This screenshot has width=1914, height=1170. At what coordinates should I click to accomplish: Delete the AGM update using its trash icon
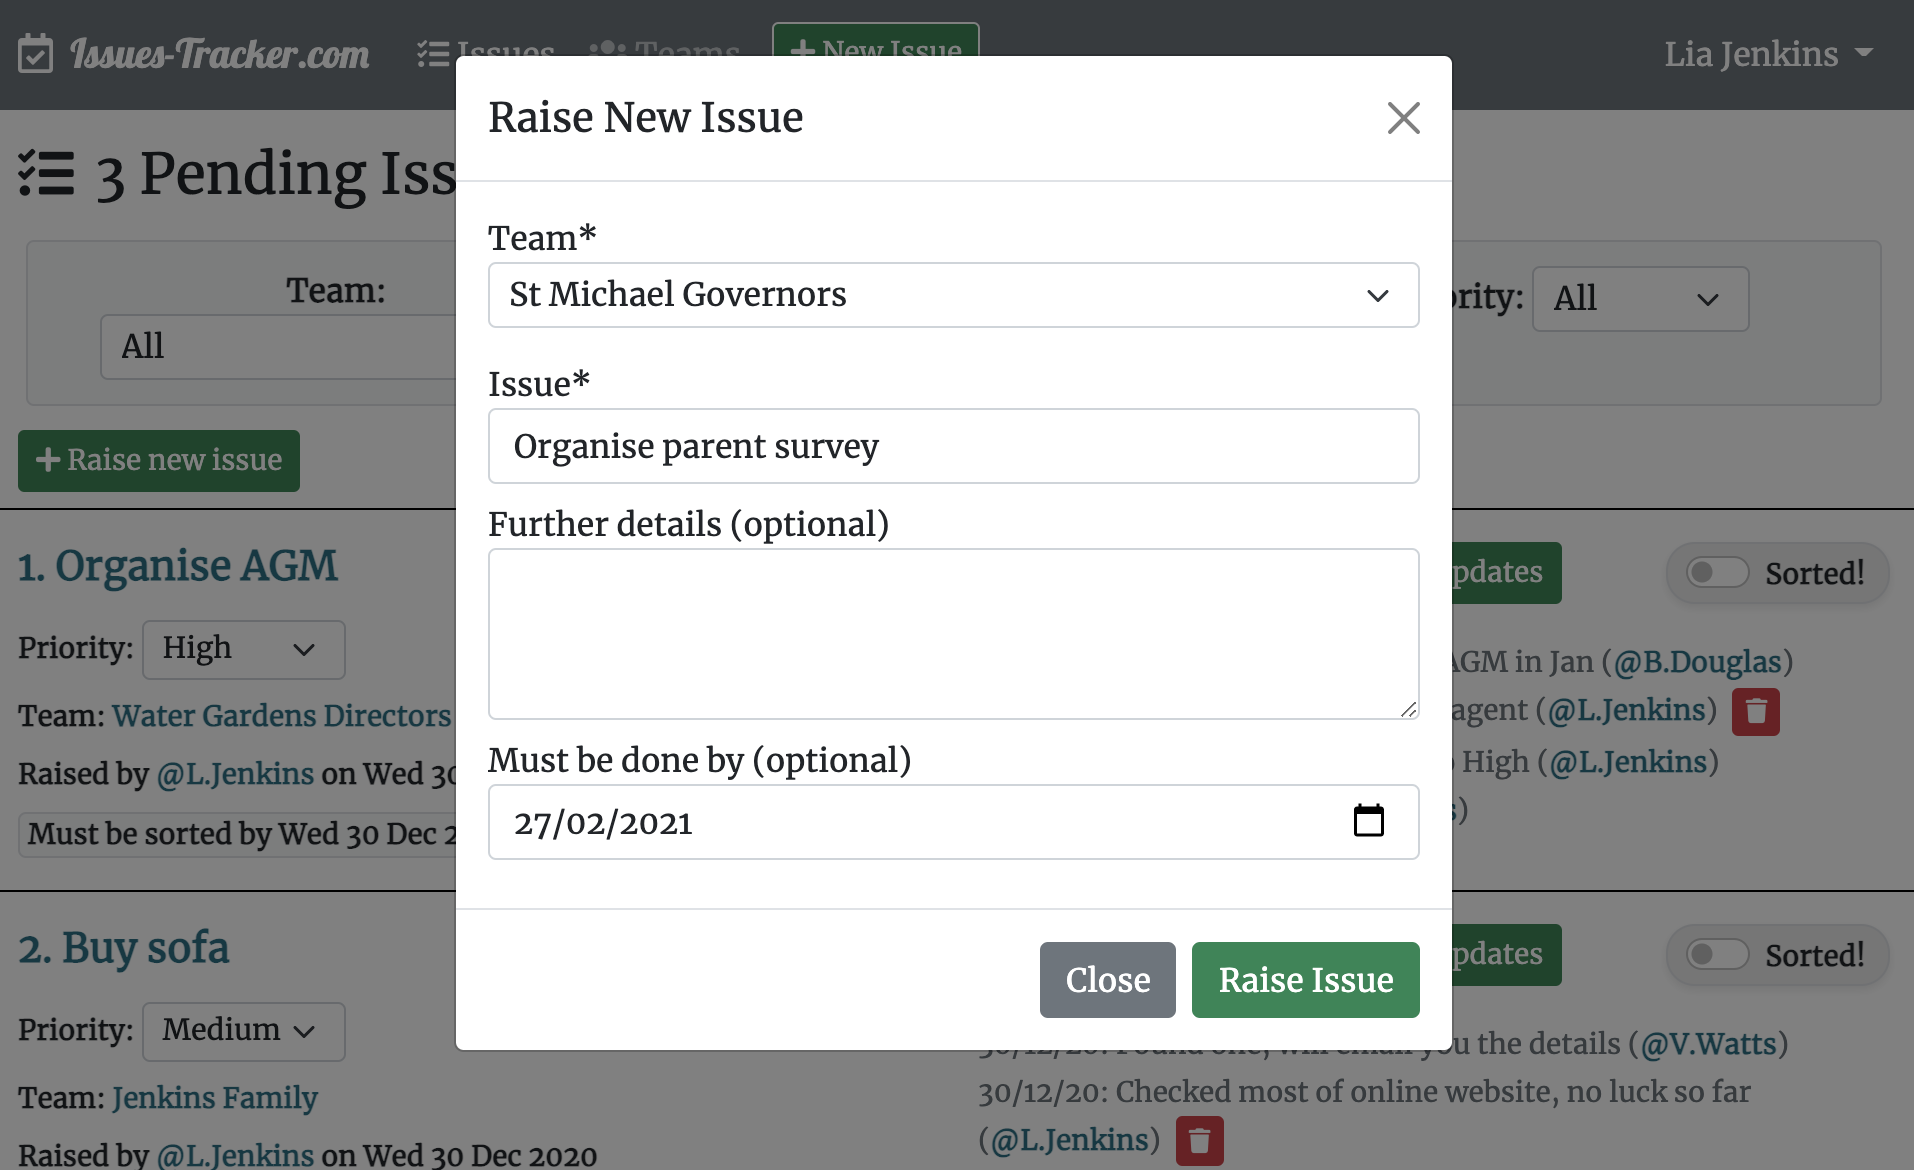(1757, 711)
